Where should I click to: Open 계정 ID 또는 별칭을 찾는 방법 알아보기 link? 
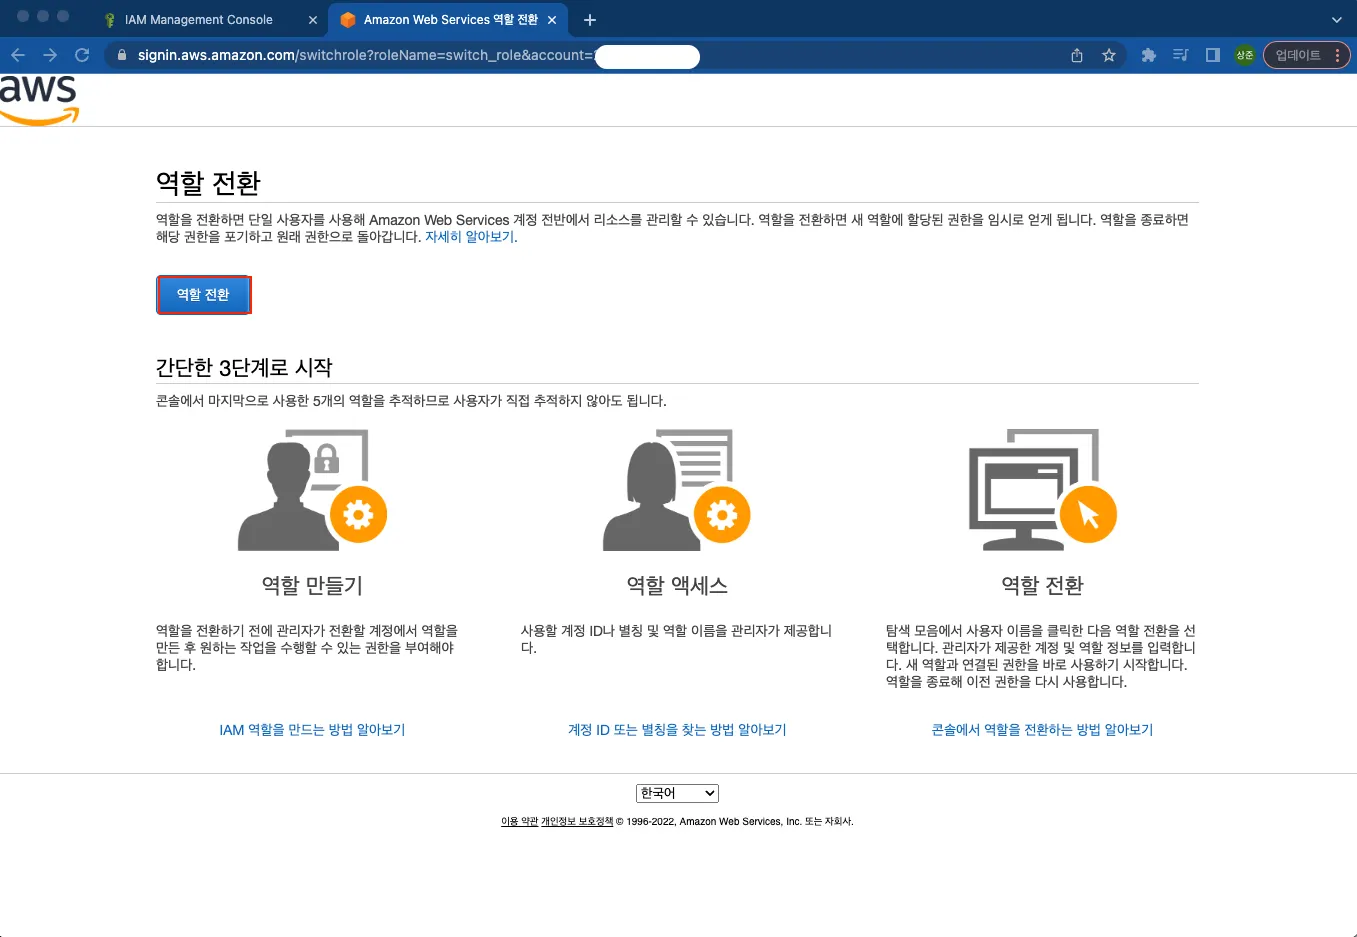click(677, 730)
